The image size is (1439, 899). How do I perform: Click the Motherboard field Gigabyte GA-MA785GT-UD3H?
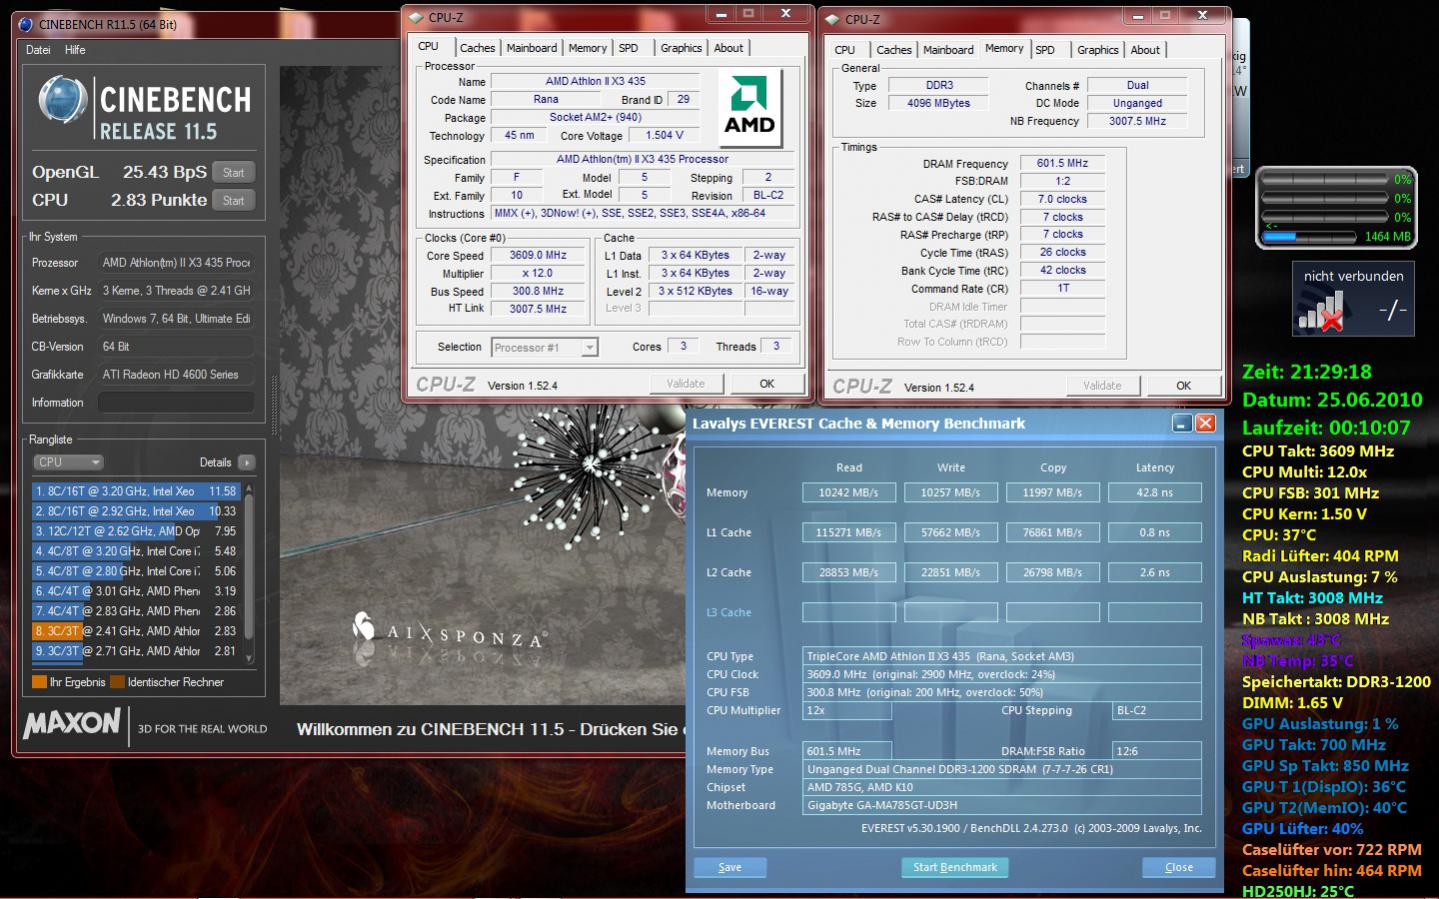(x=1003, y=805)
